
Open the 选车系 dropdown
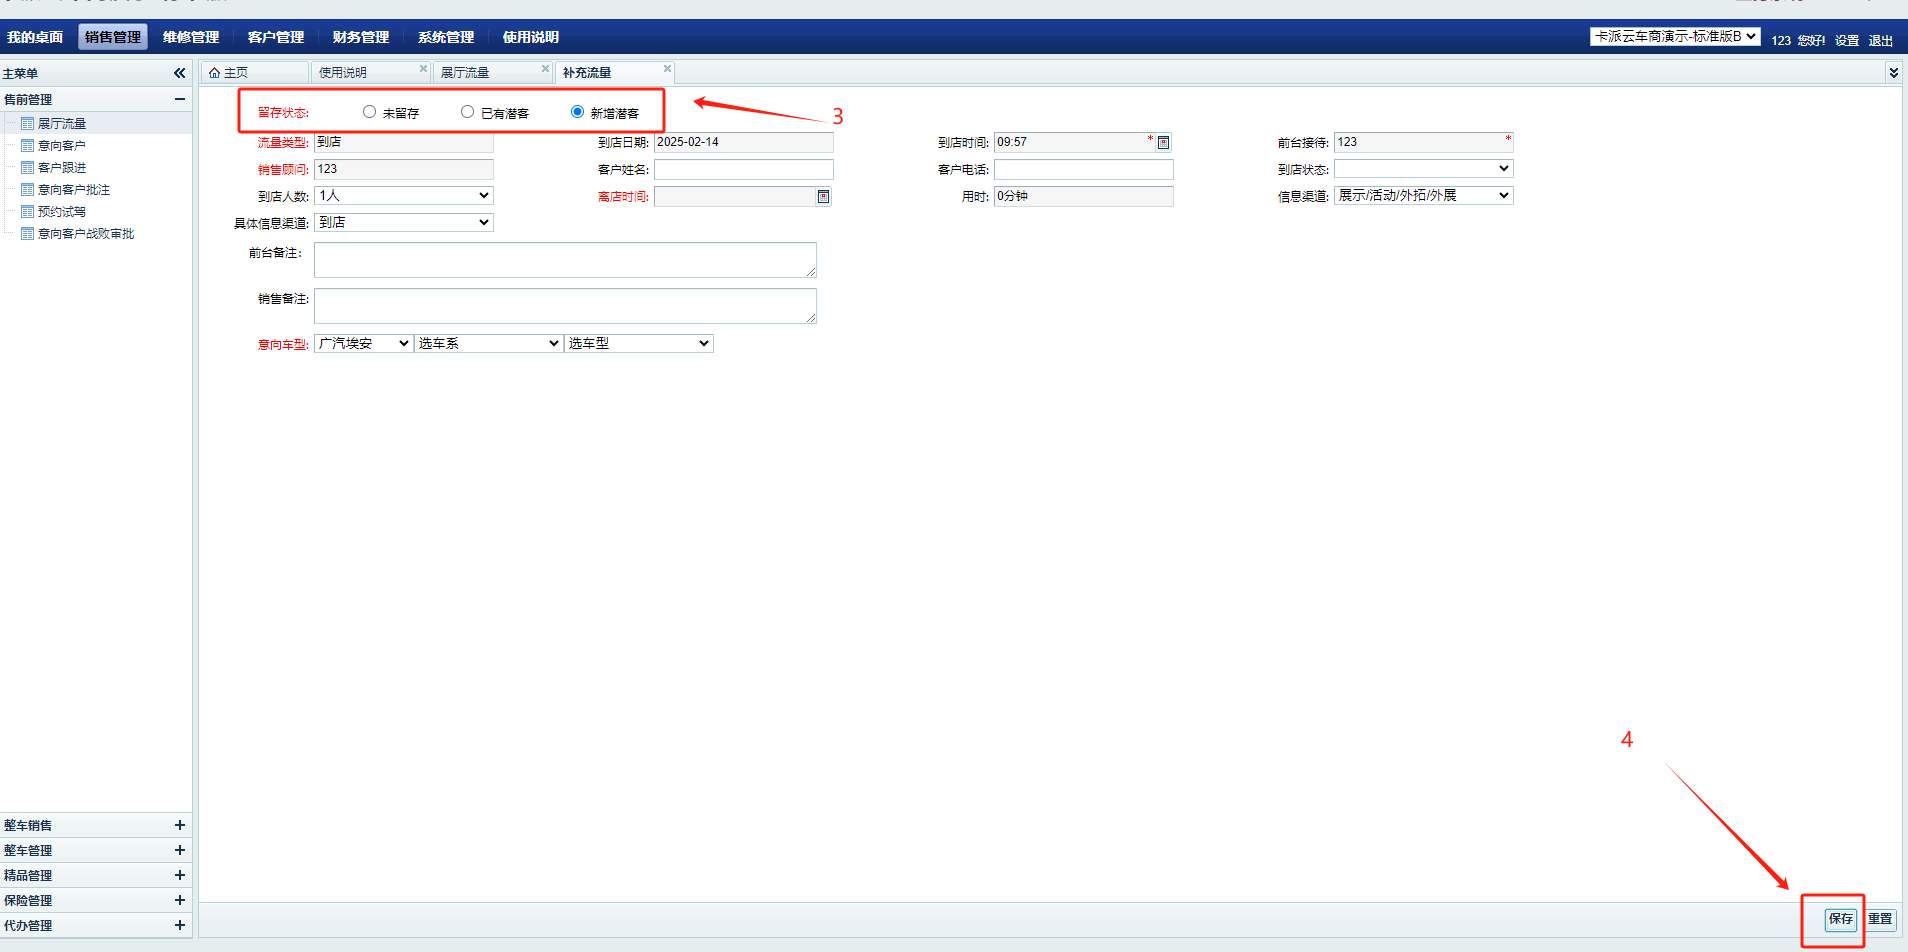[488, 343]
